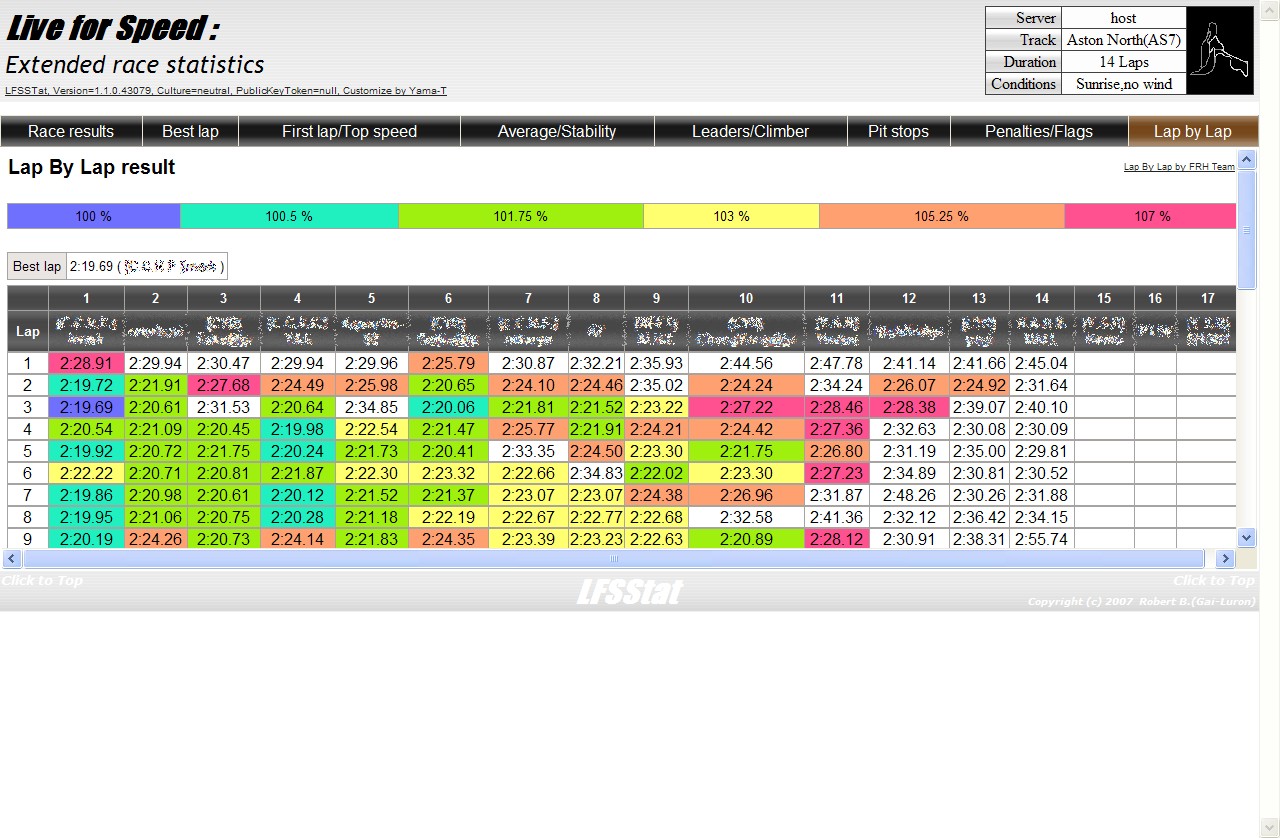Viewport: 1280px width, 838px height.
Task: Click the teal 100.5 % legend swatch
Action: pyautogui.click(x=289, y=216)
